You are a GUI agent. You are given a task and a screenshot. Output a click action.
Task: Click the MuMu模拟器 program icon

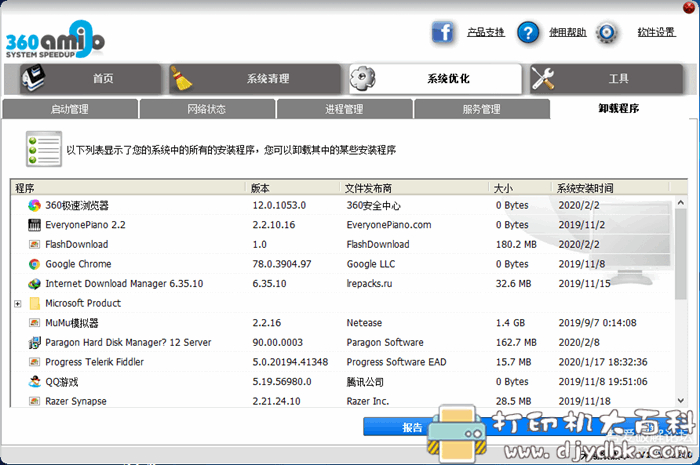point(34,323)
